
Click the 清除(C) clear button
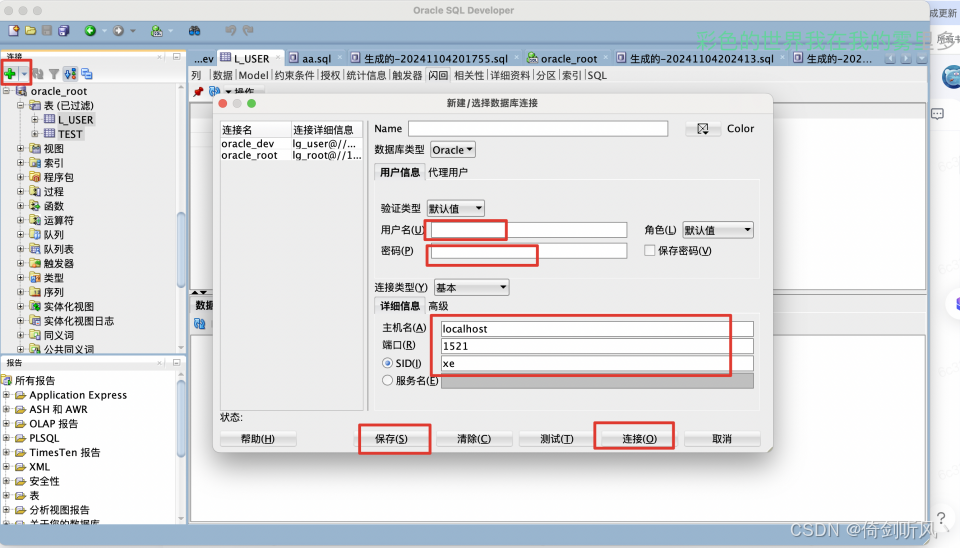[x=474, y=438]
